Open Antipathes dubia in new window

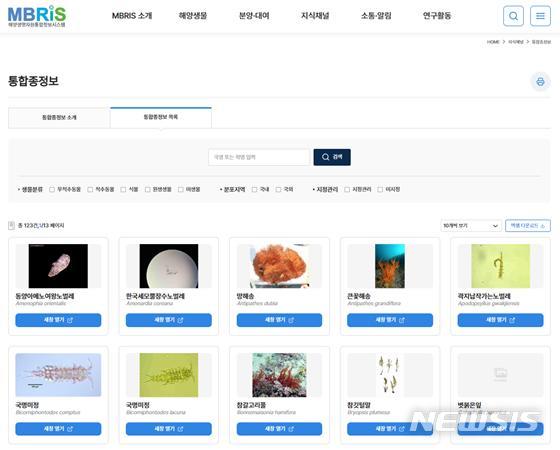click(x=279, y=320)
